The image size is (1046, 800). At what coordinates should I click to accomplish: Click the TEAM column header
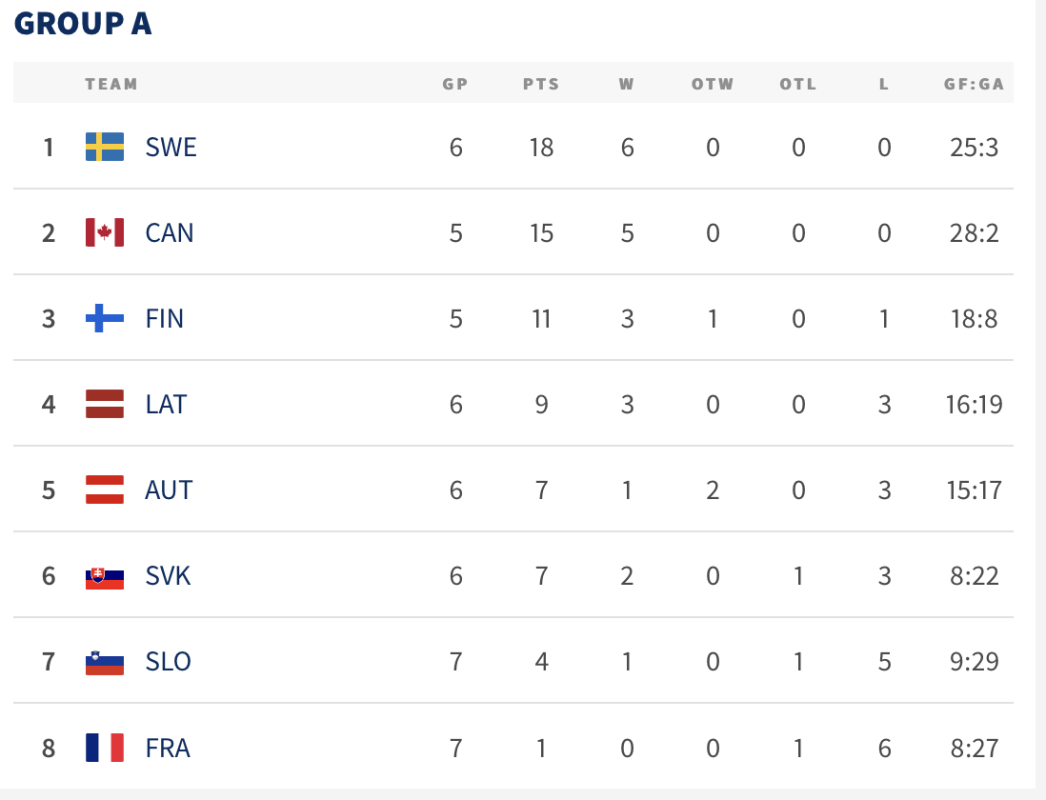[111, 84]
